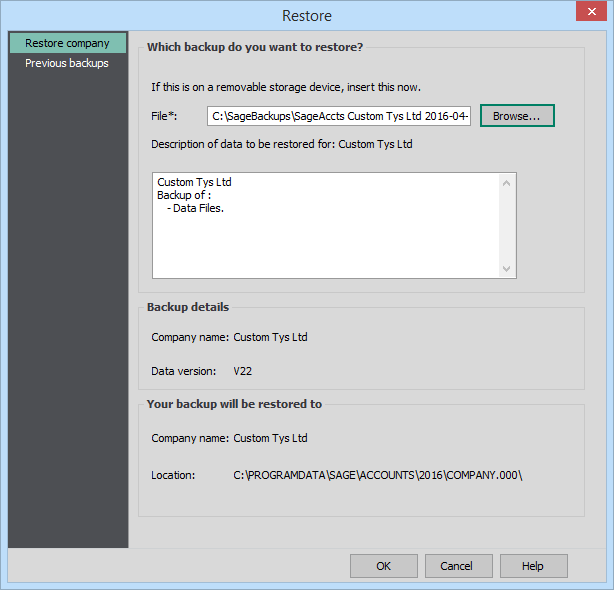The width and height of the screenshot is (614, 590).
Task: Click Company name value under Backup details
Action: click(270, 337)
